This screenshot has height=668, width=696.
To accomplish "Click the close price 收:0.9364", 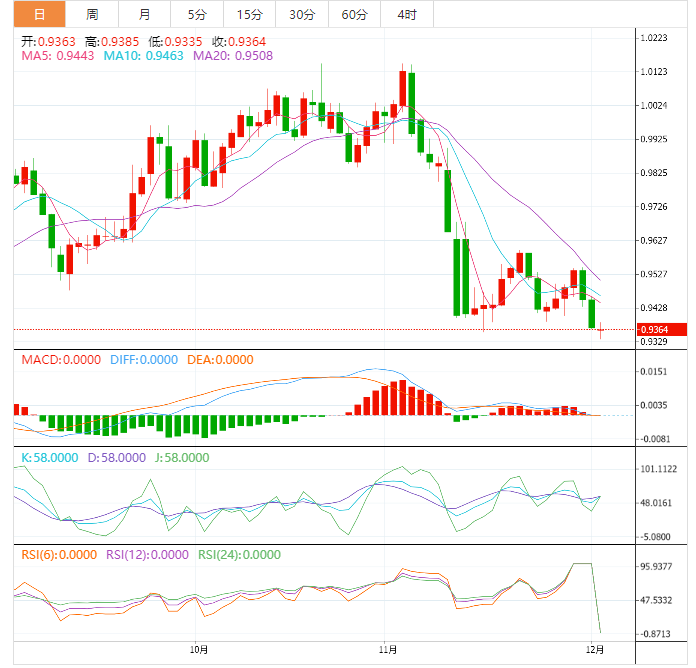I will tap(239, 42).
